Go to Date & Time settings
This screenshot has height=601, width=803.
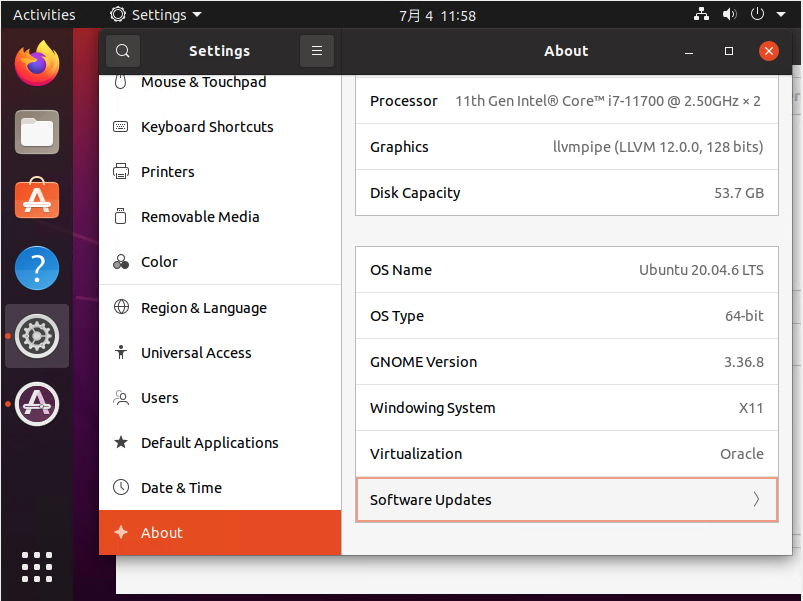181,488
